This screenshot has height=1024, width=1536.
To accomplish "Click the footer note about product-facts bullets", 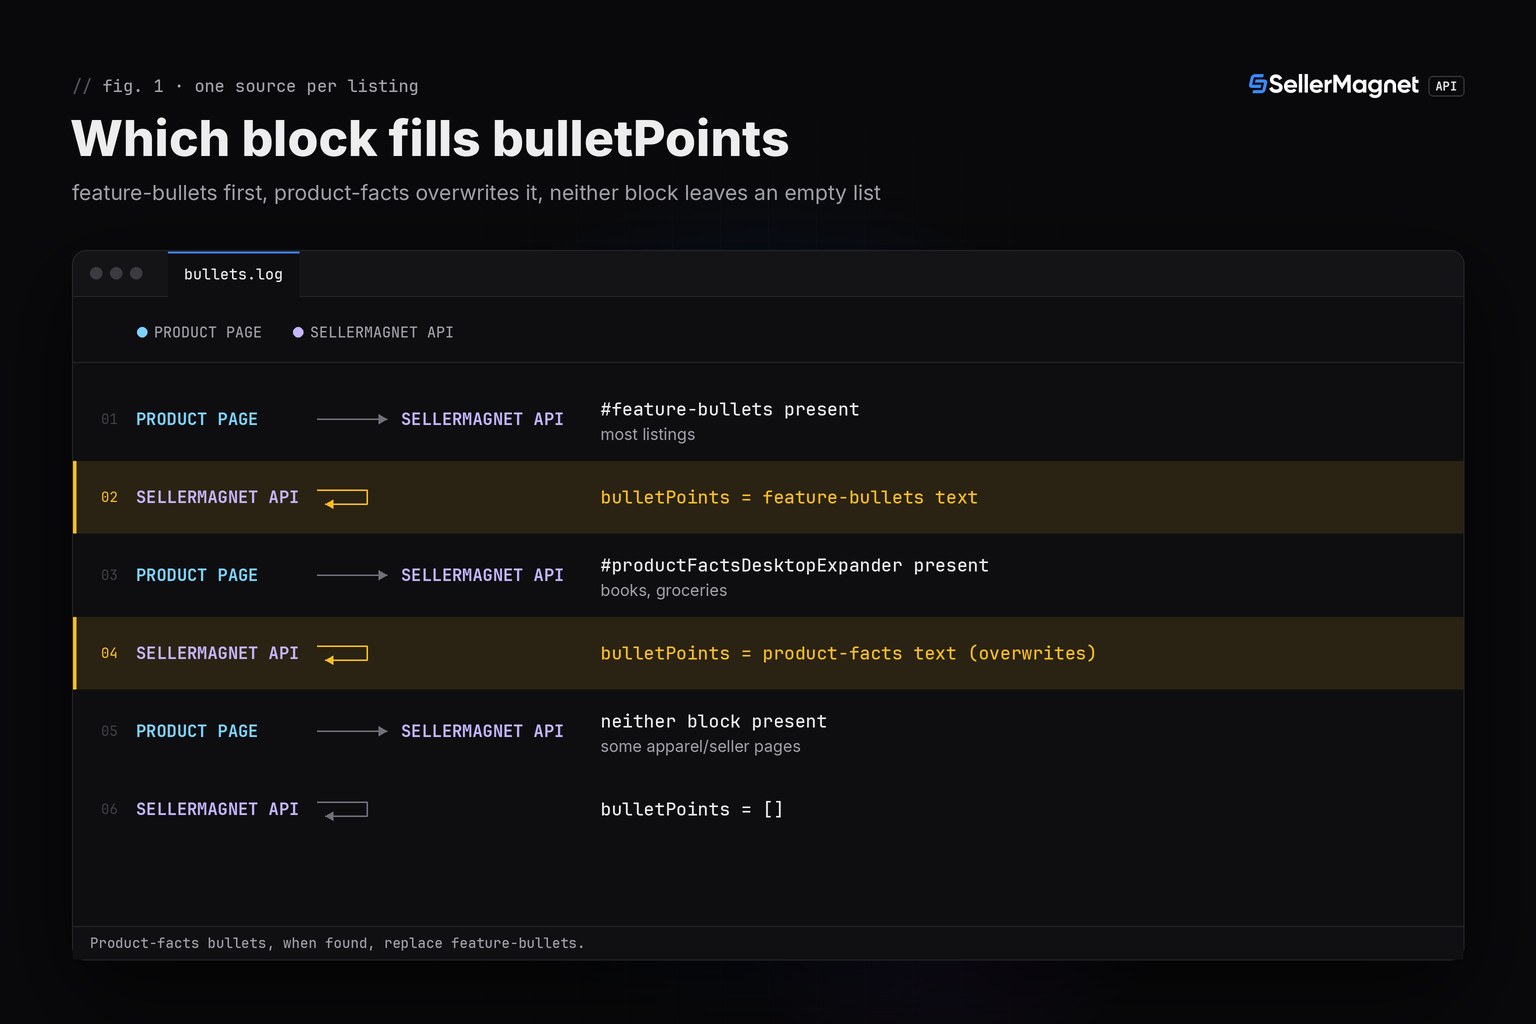I will point(337,943).
